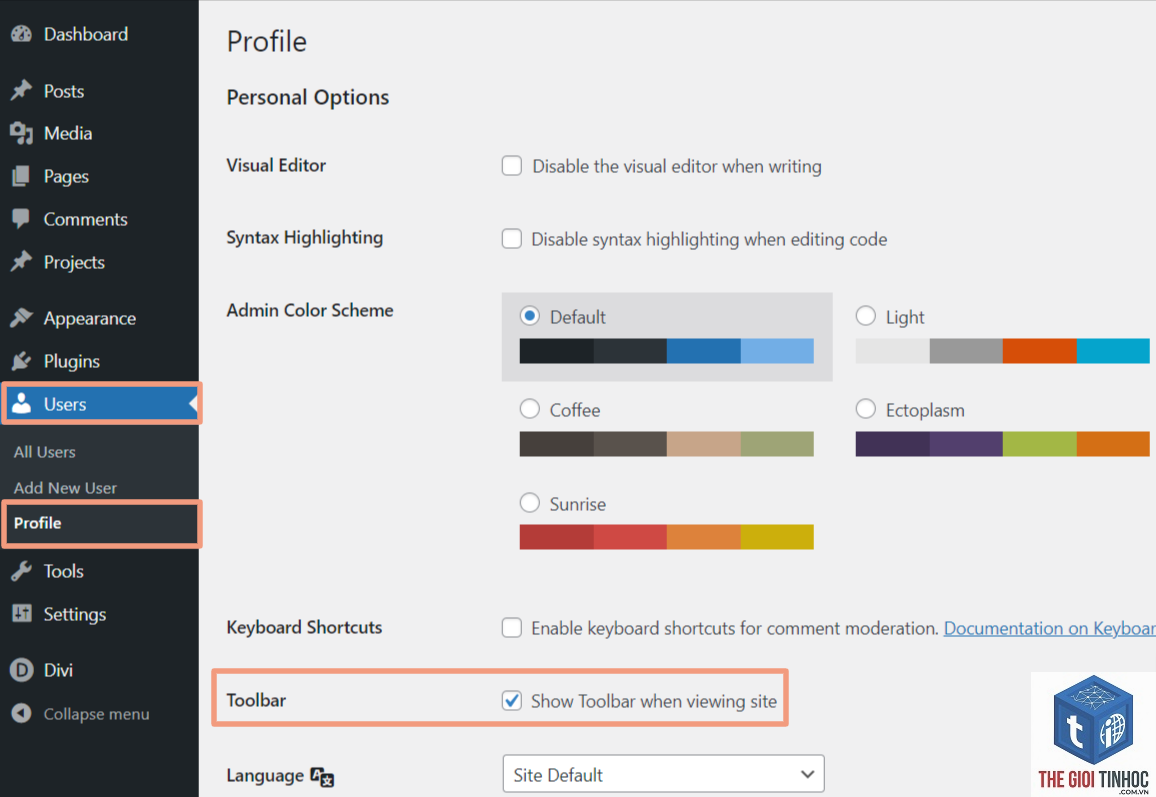Open the Appearance menu
The image size is (1156, 797).
90,319
